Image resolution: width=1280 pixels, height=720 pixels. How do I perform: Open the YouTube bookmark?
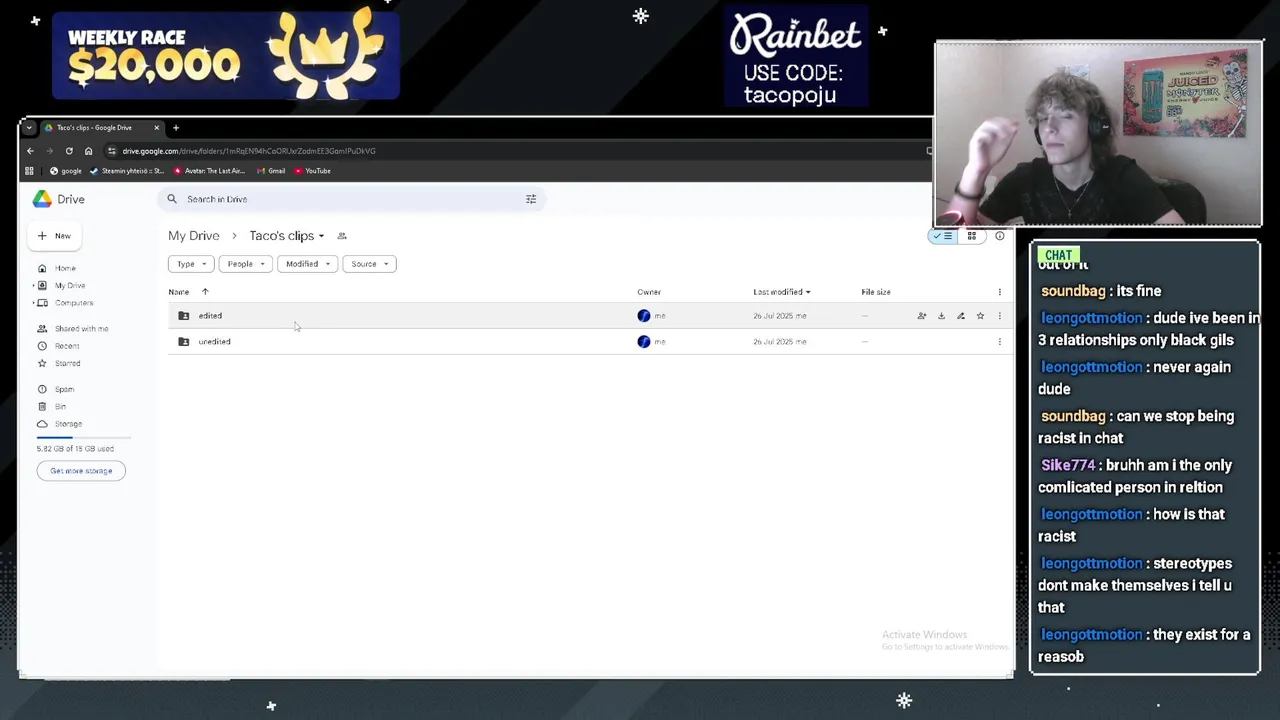pyautogui.click(x=313, y=171)
